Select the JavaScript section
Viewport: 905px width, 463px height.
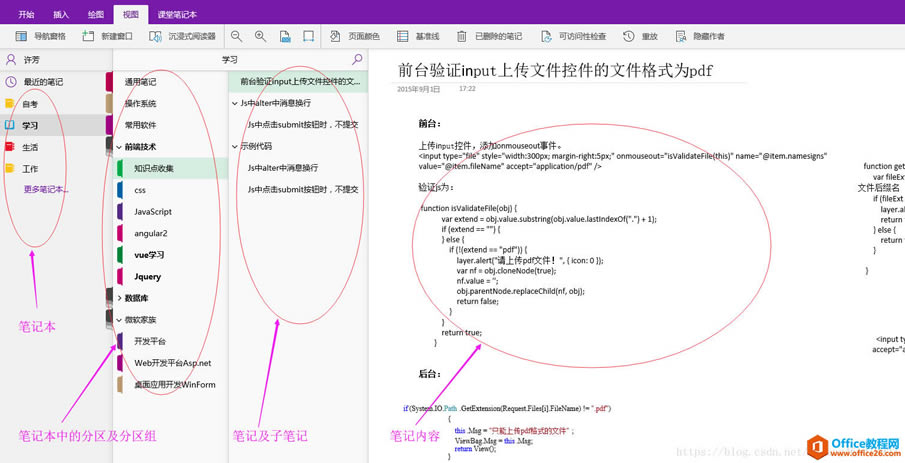(x=153, y=212)
